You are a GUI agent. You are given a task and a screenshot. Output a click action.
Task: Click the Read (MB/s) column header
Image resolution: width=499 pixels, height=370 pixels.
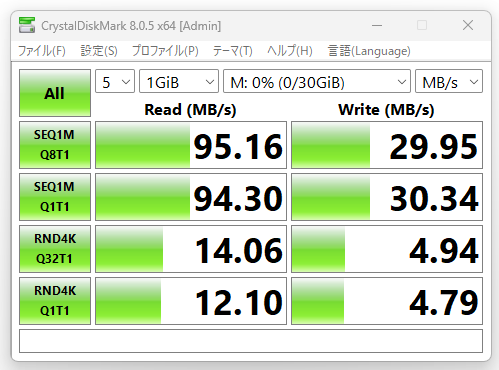tap(190, 110)
